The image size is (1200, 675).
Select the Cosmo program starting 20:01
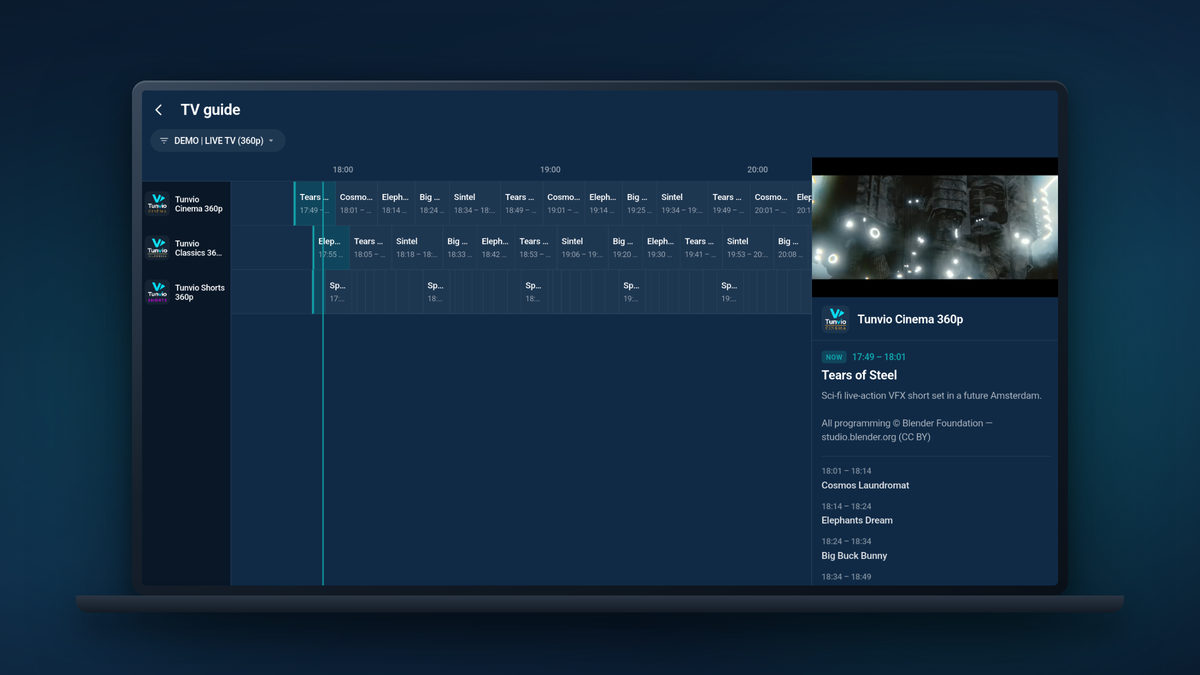(770, 203)
